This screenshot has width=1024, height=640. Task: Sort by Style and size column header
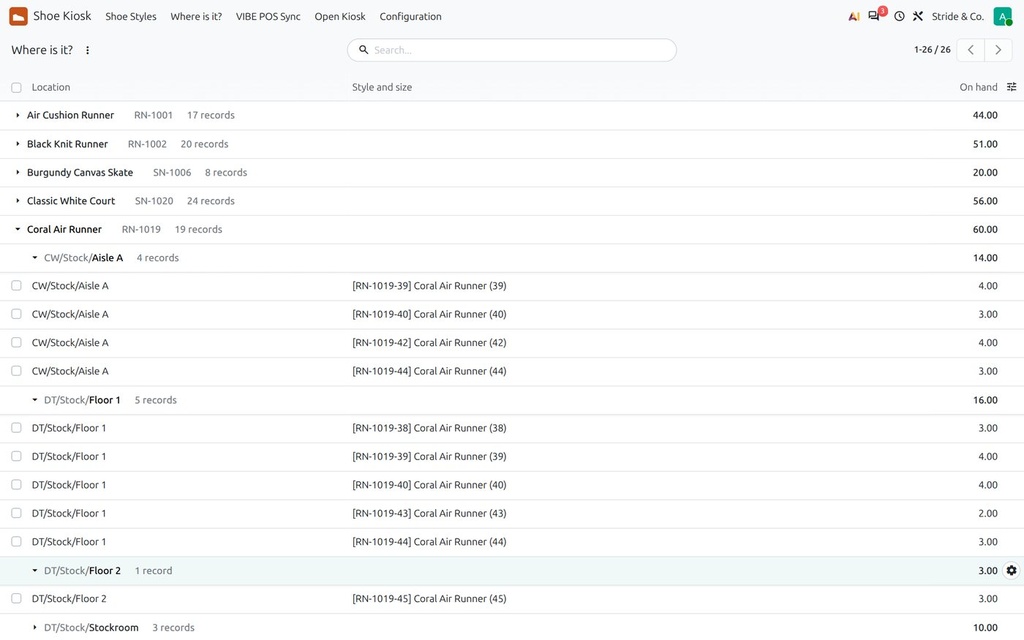382,88
